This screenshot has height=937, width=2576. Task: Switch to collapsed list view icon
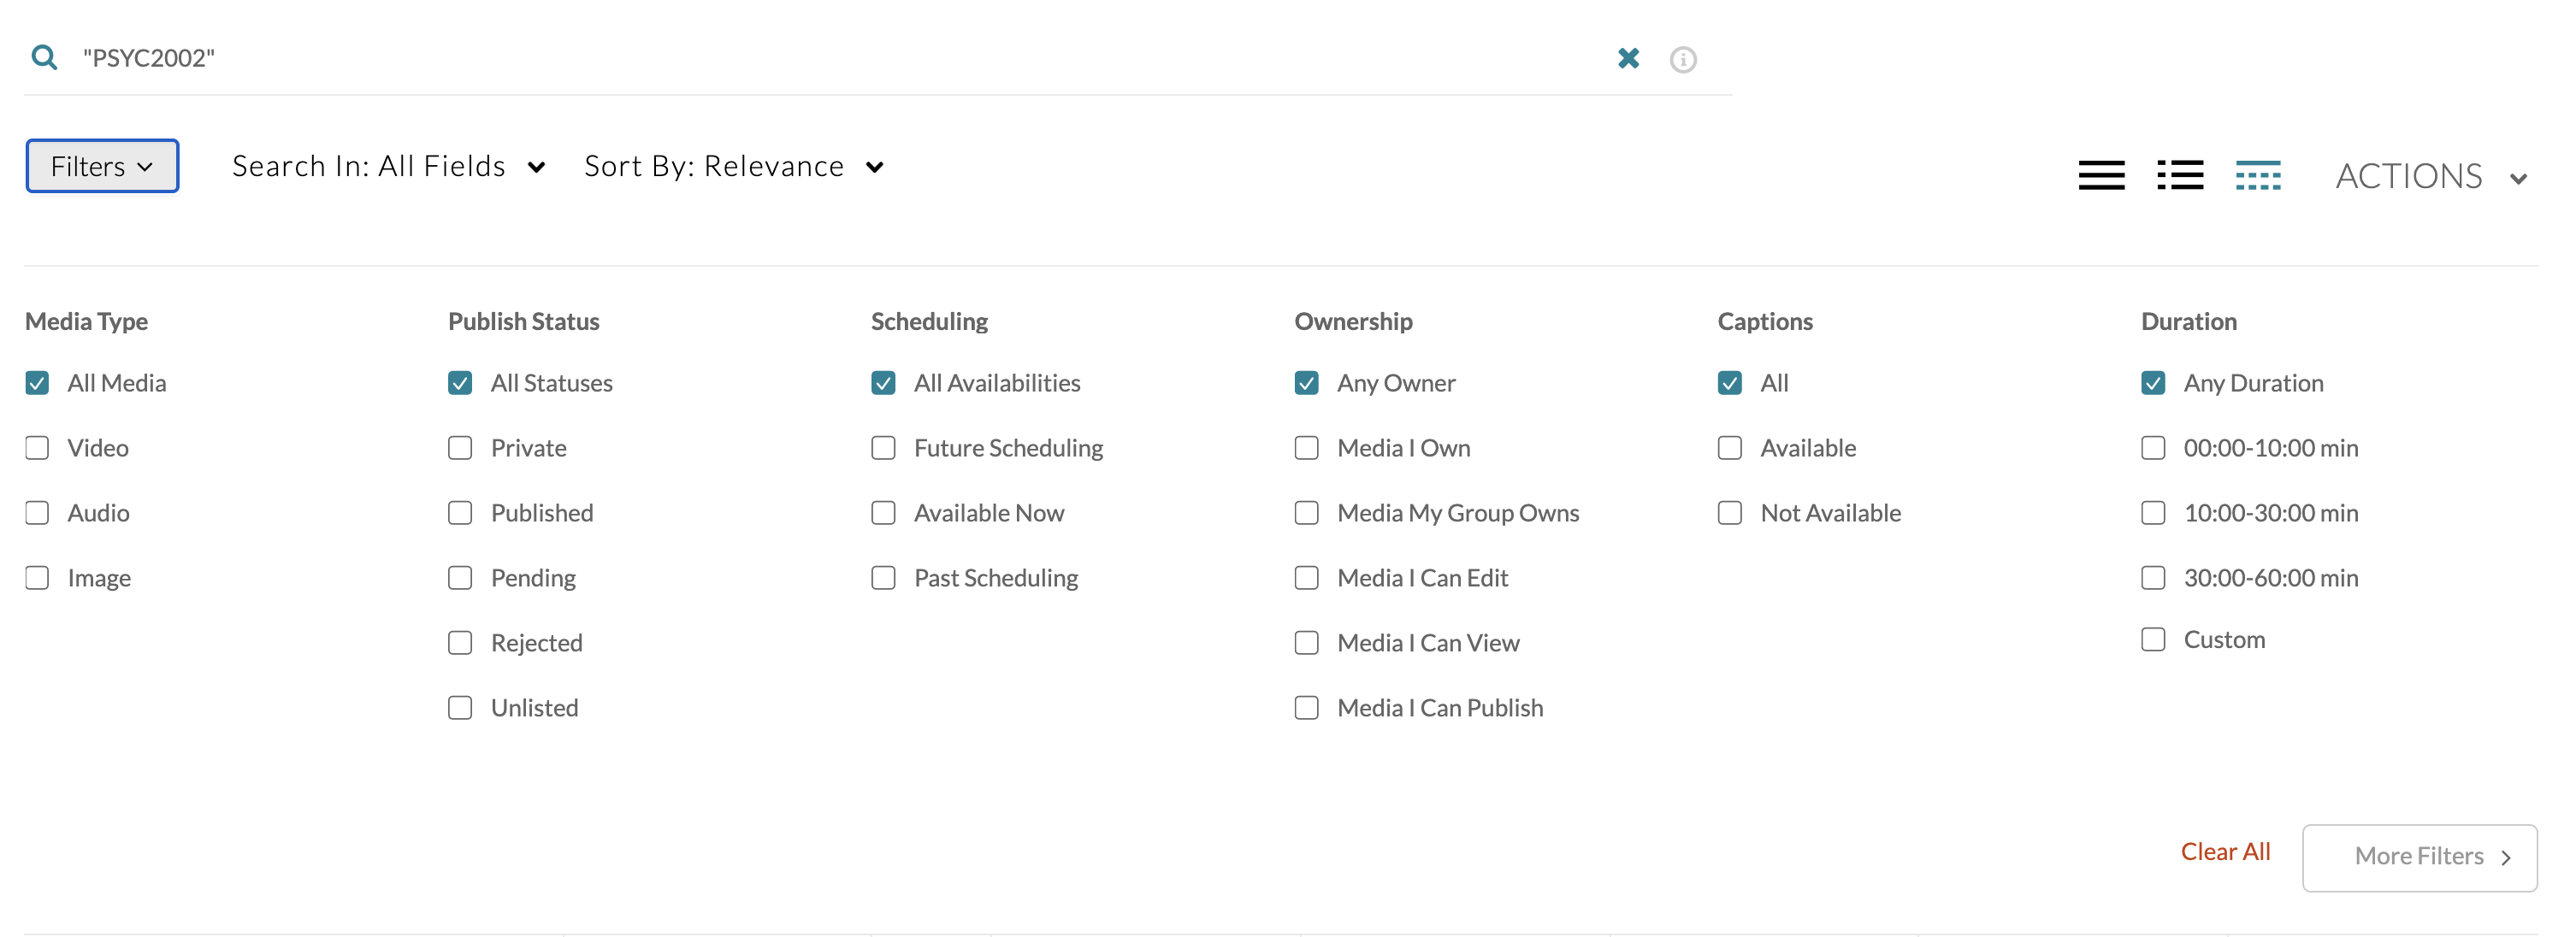pos(2101,175)
